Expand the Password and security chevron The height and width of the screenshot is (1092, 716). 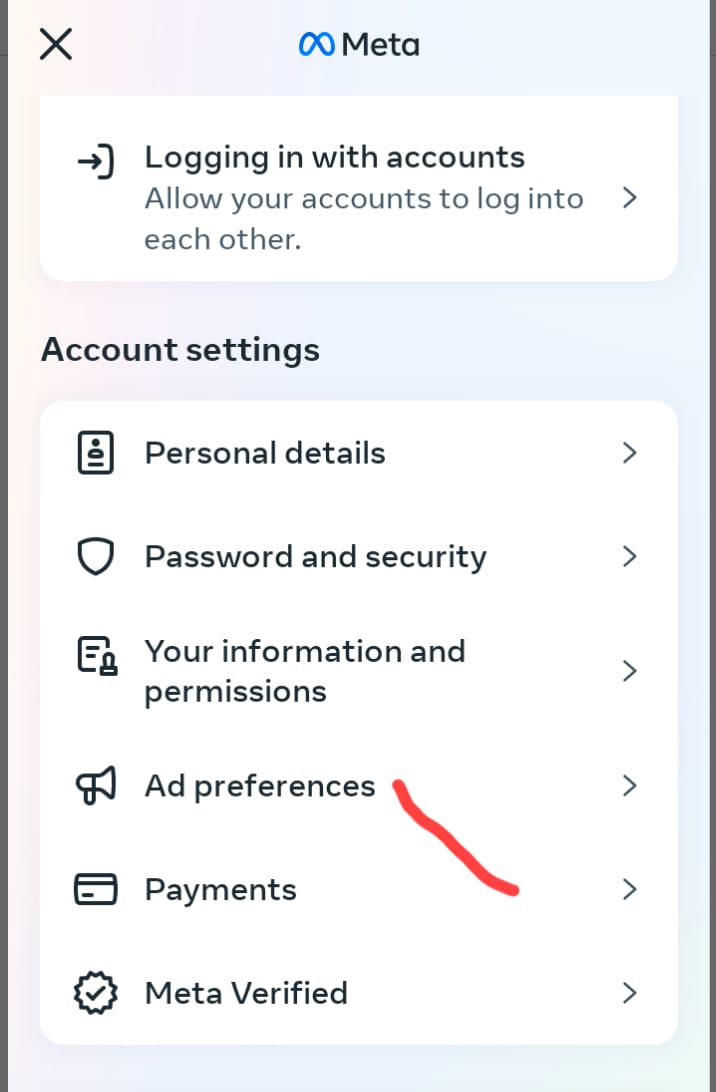pyautogui.click(x=630, y=556)
